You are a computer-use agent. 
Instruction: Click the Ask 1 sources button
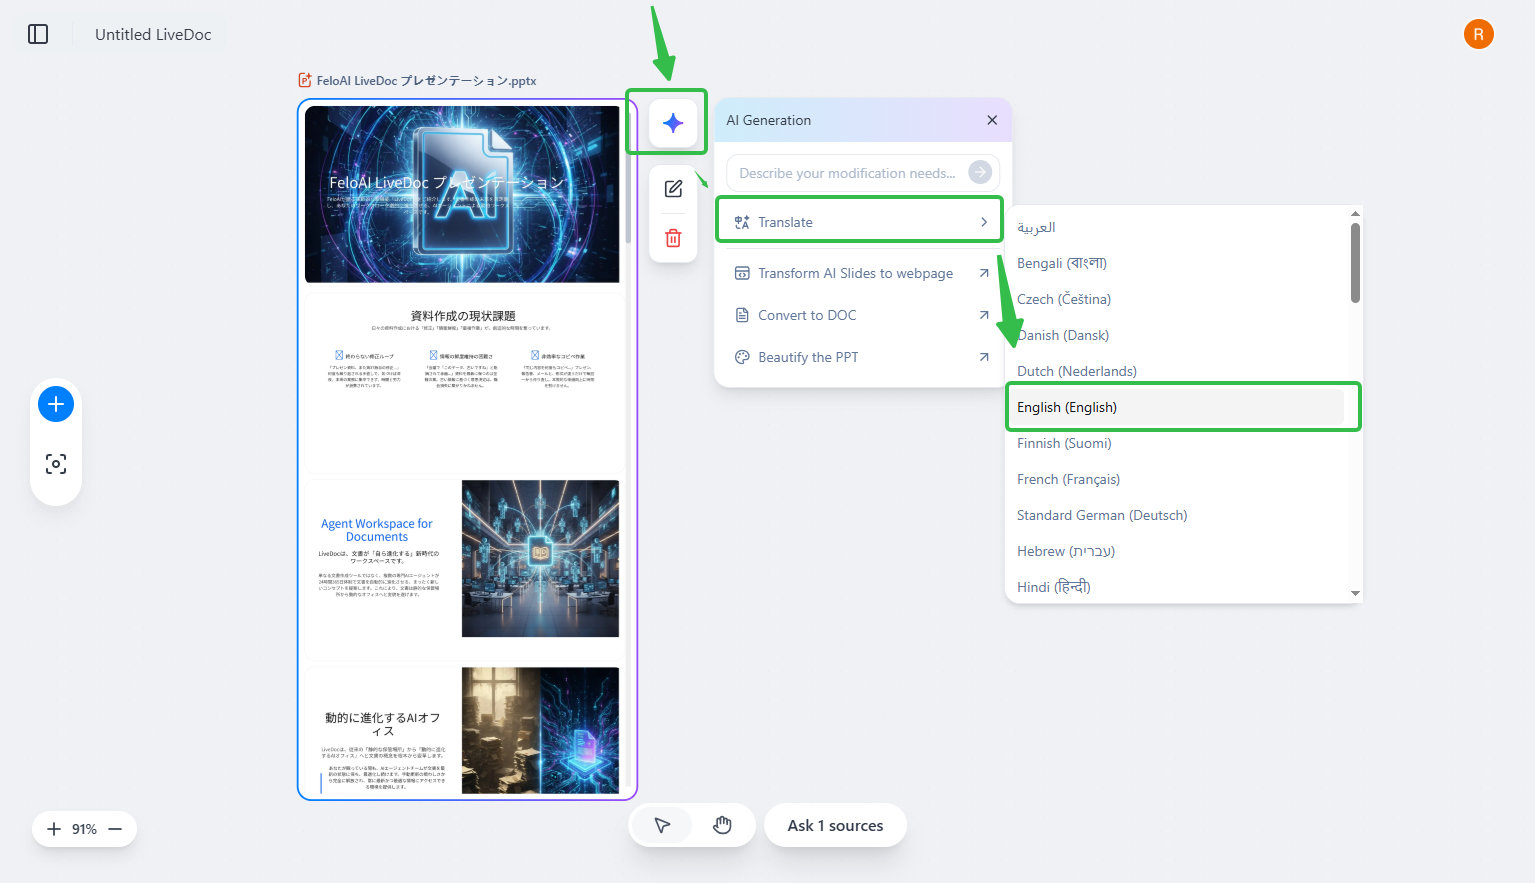click(x=835, y=825)
